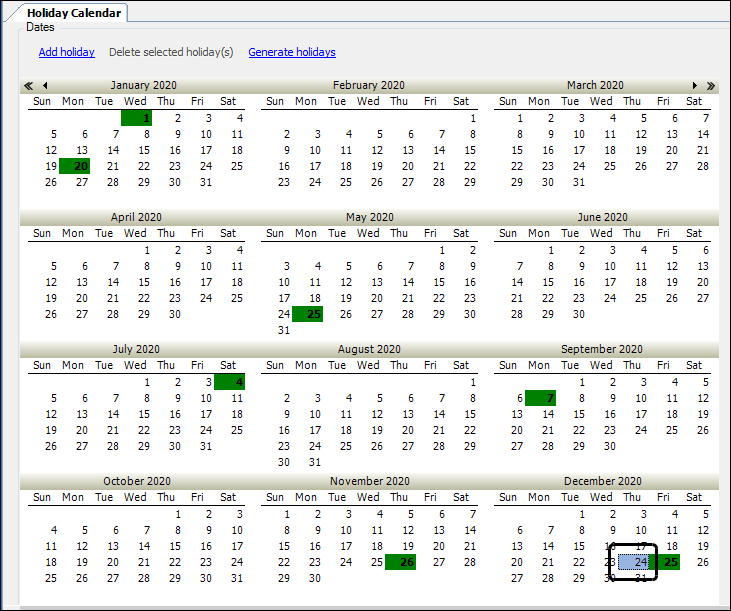Click the double-left arrow to jump back
731x611 pixels.
[29, 86]
